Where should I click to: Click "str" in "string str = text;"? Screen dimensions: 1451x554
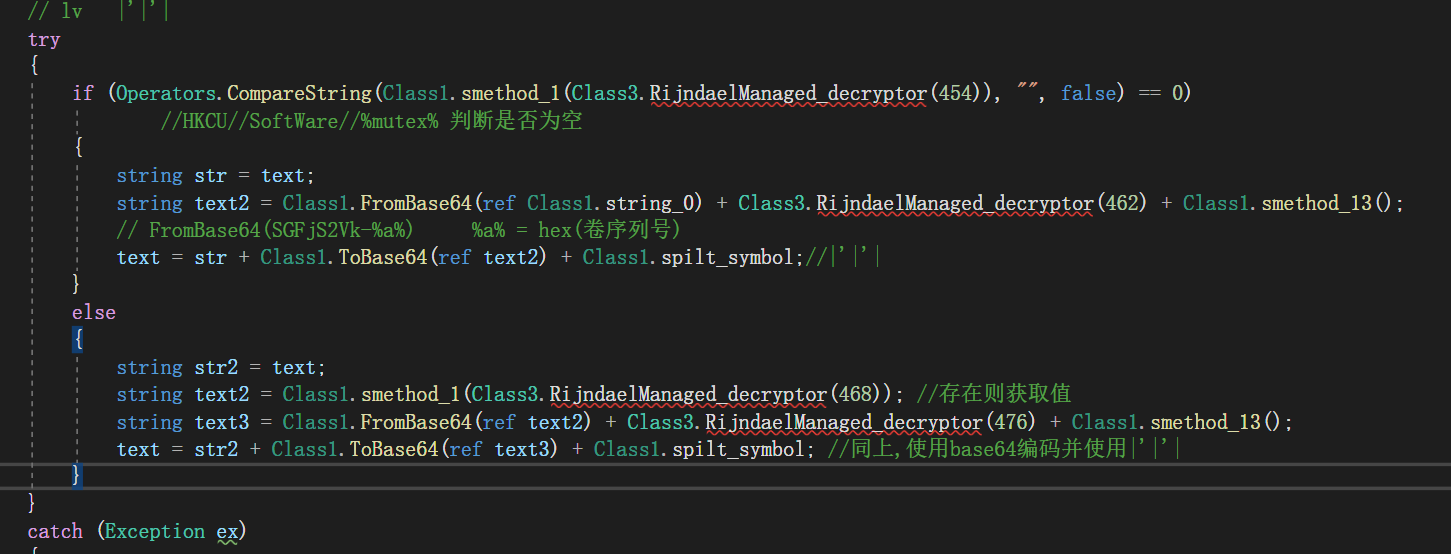(211, 176)
